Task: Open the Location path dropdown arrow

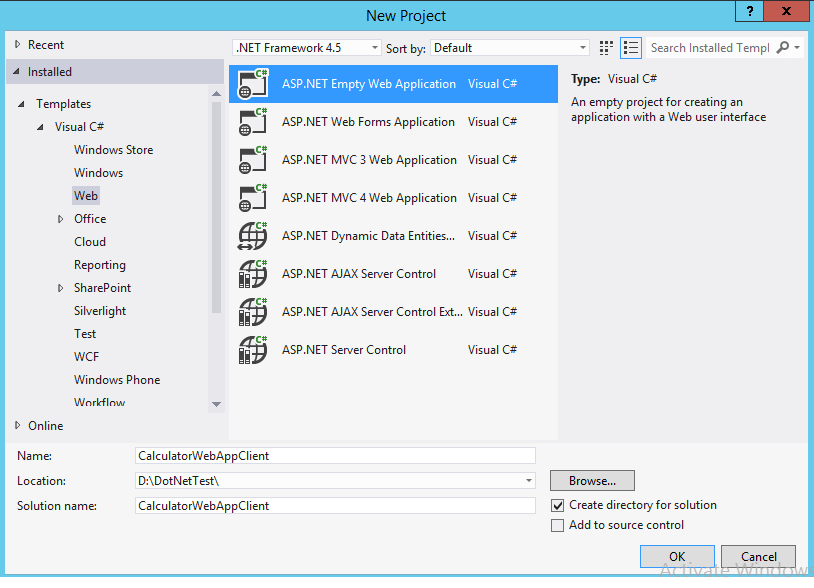Action: tap(528, 481)
